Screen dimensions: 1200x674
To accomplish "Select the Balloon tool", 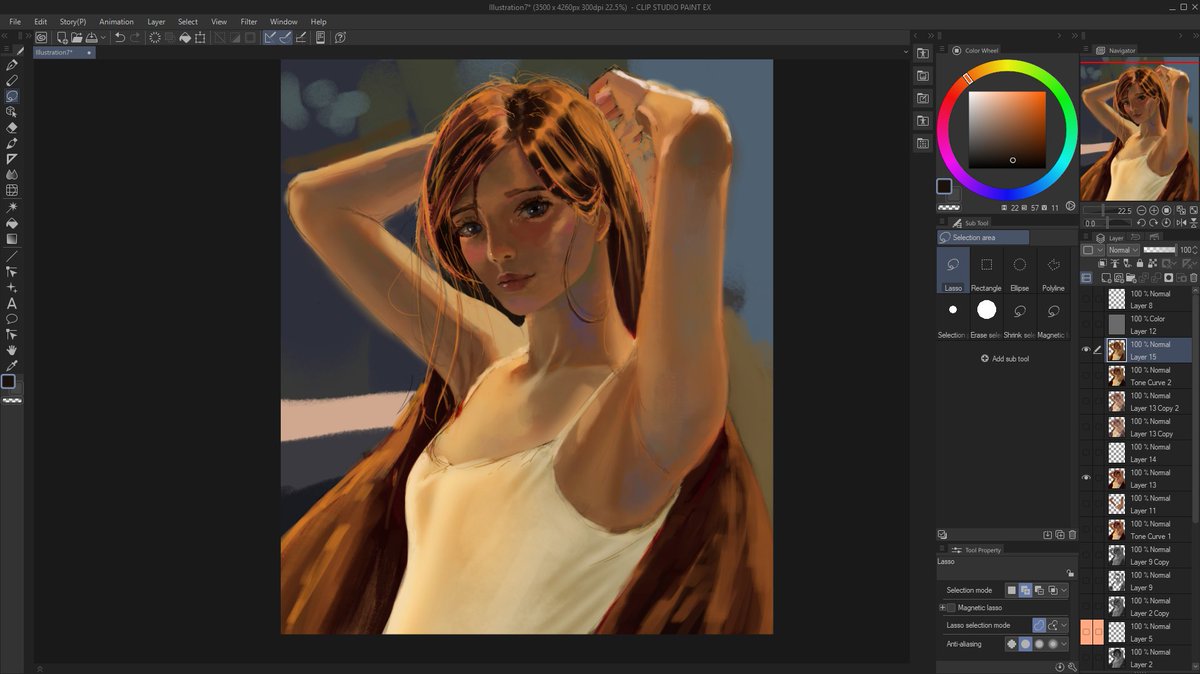I will tap(12, 319).
